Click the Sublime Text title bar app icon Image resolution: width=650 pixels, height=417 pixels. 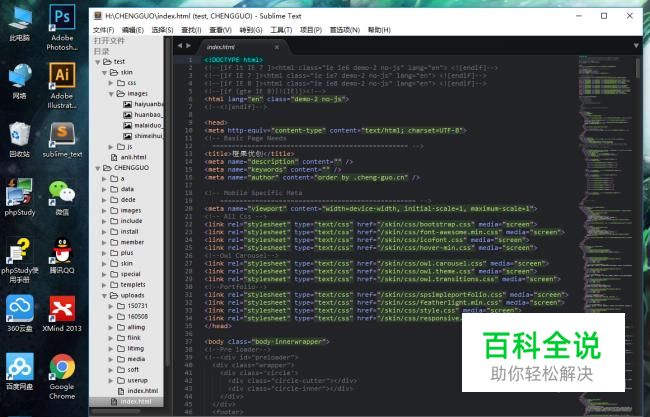pos(98,16)
